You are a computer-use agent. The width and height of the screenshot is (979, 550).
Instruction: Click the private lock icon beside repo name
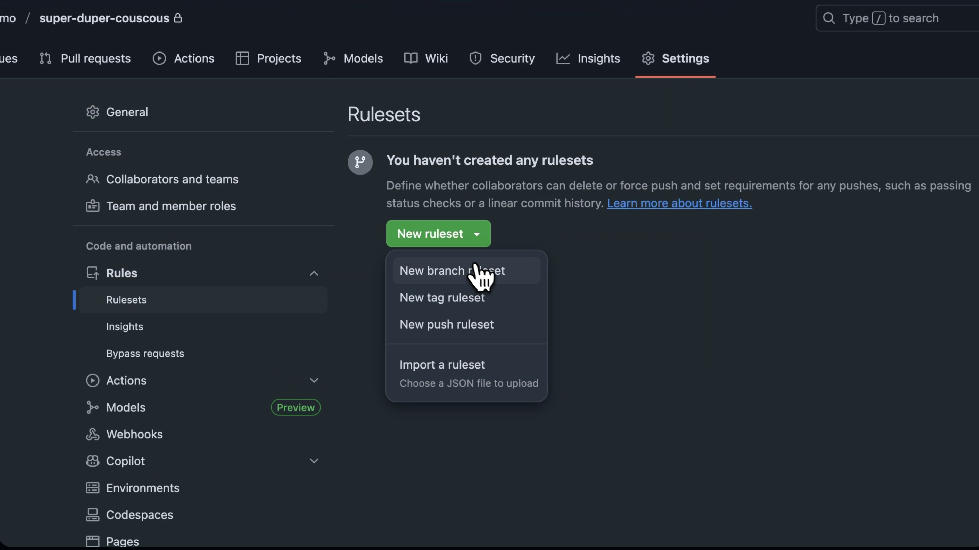[x=178, y=18]
